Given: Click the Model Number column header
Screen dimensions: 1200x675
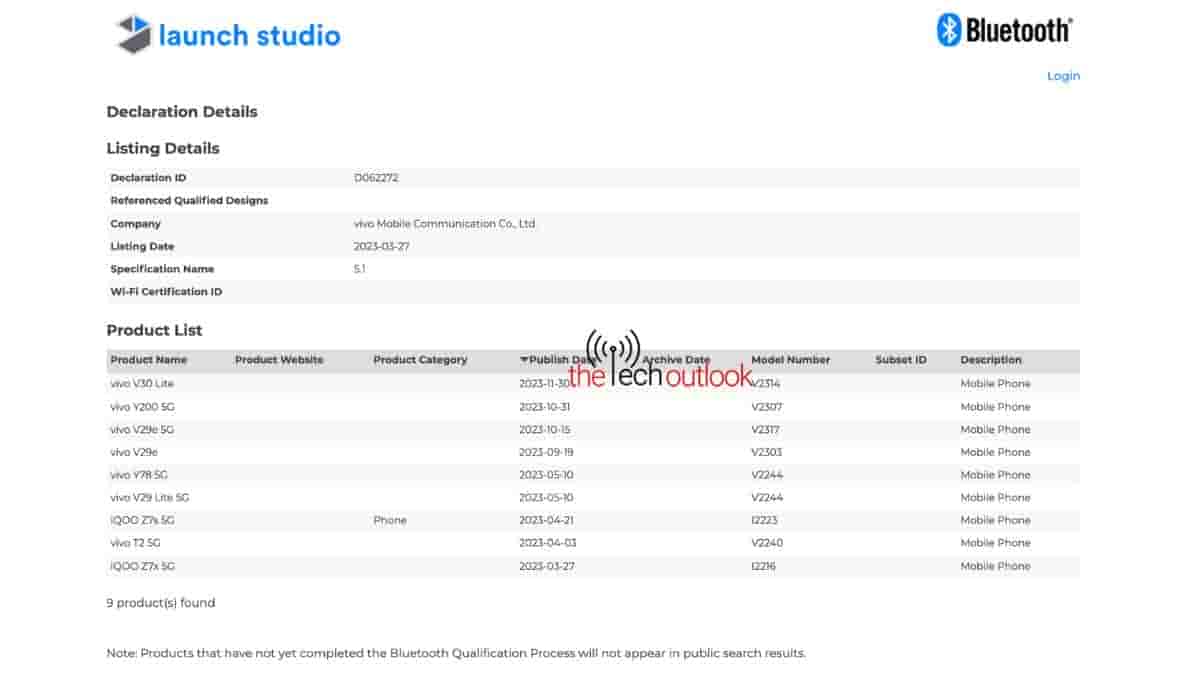Looking at the screenshot, I should coord(790,360).
